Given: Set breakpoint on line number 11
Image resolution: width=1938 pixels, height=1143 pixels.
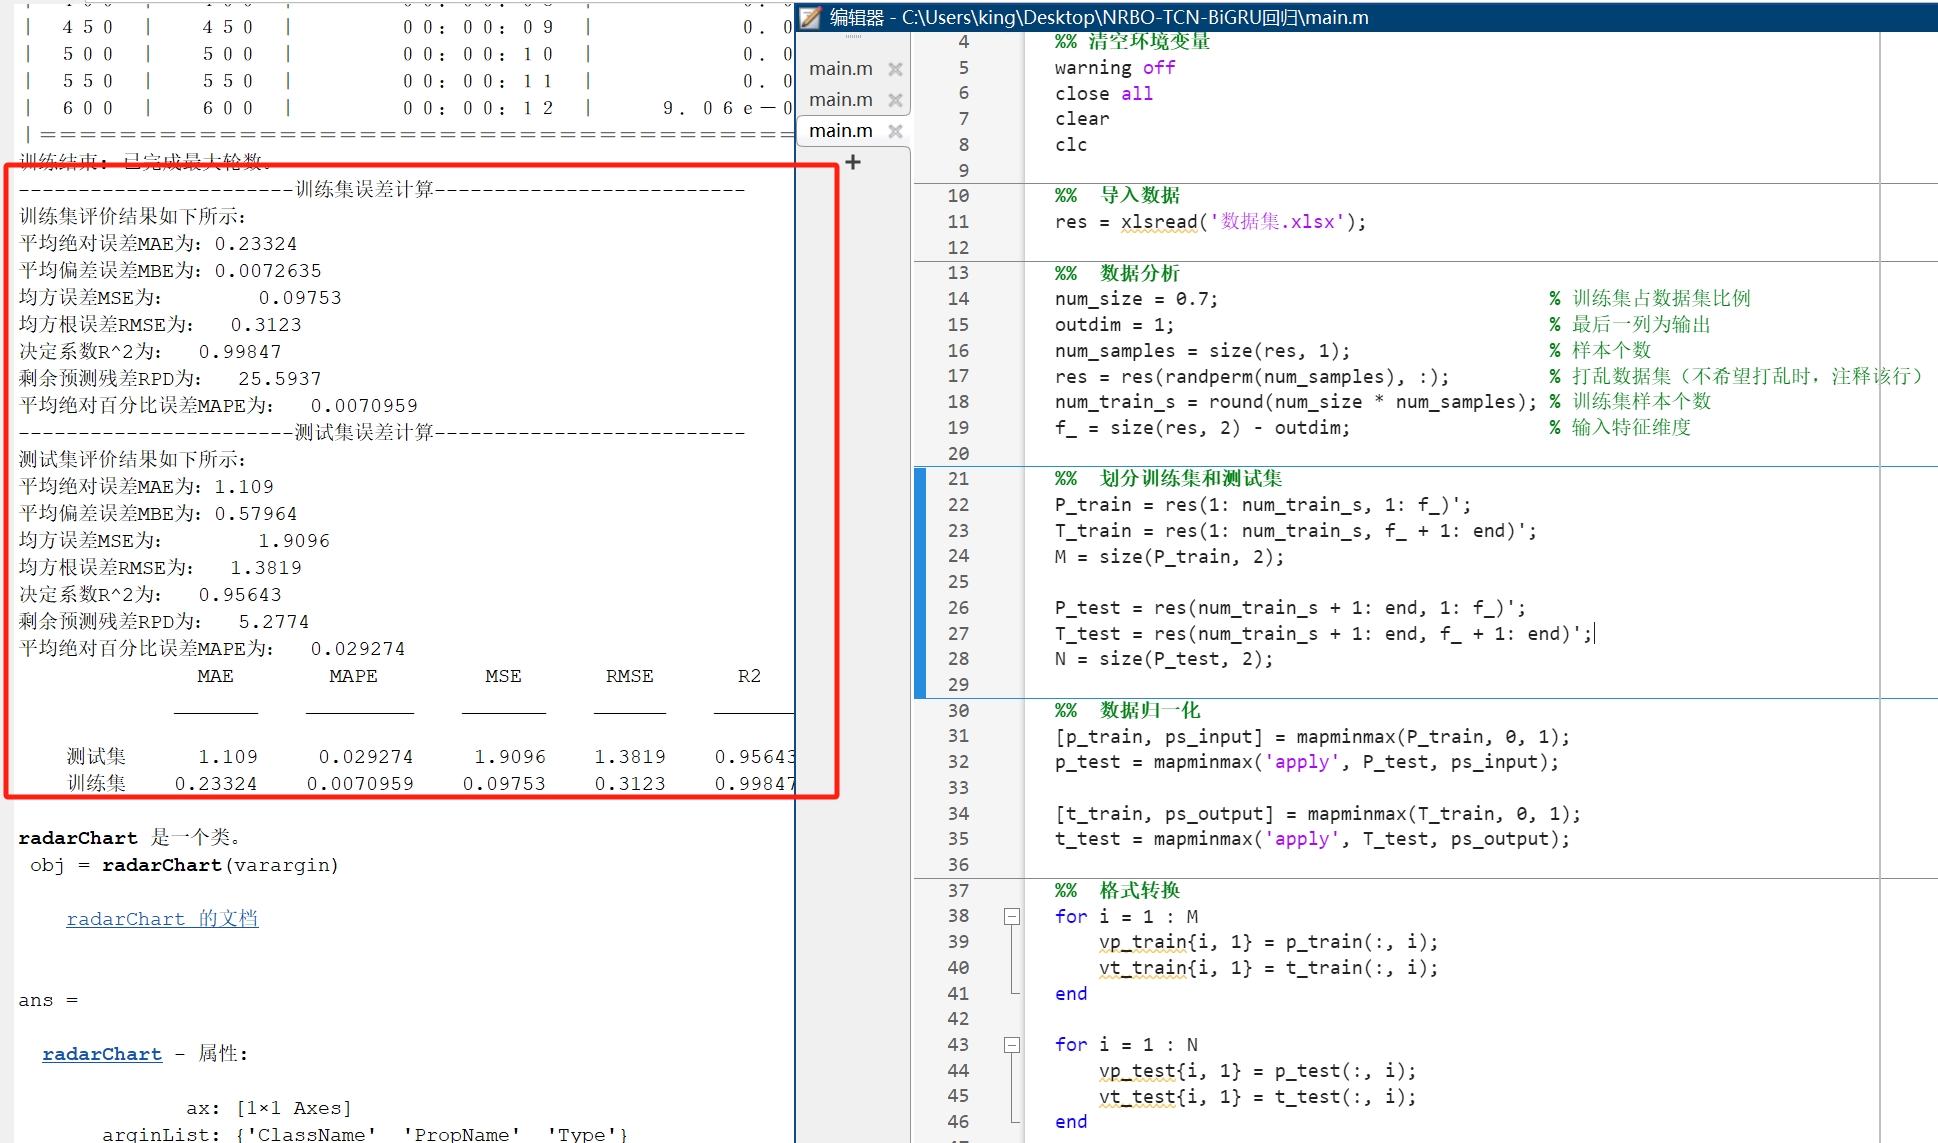Looking at the screenshot, I should pyautogui.click(x=958, y=222).
